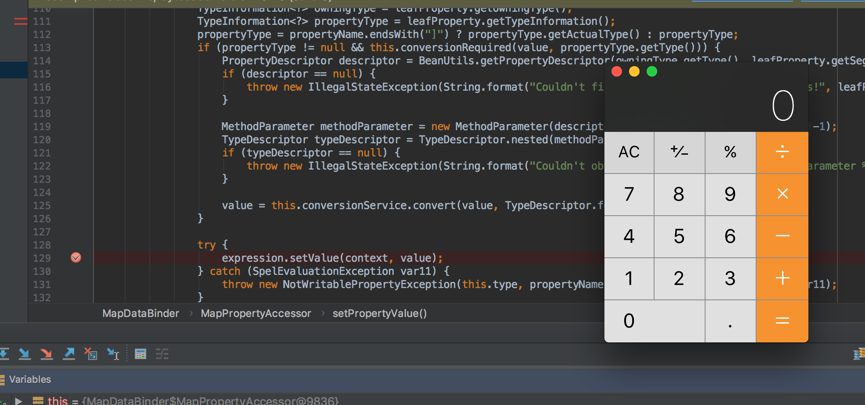Click the Drop Frame icon

coord(91,354)
